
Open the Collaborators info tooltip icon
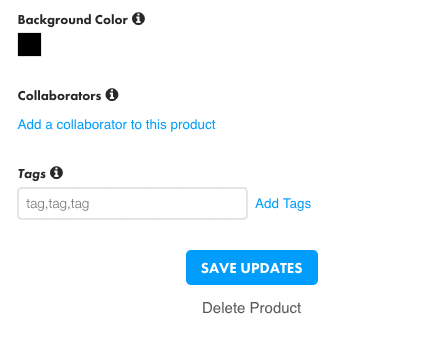pos(112,95)
